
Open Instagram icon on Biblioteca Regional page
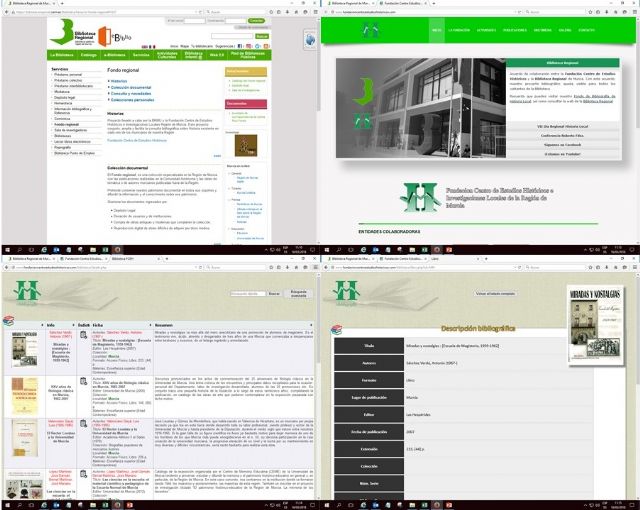(x=249, y=46)
